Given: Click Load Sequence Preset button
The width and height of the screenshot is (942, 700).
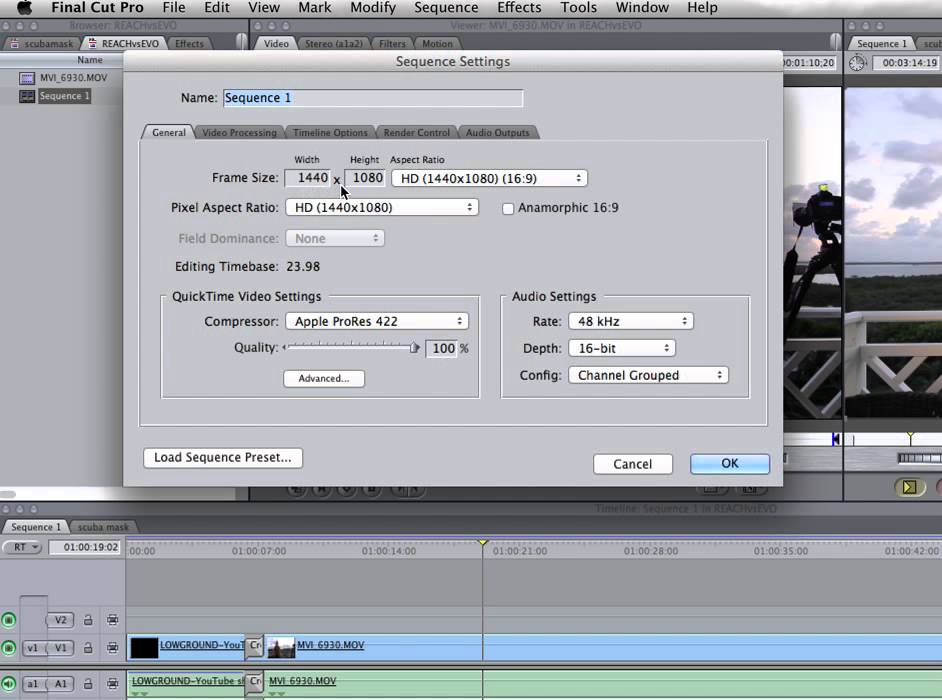Looking at the screenshot, I should point(223,457).
